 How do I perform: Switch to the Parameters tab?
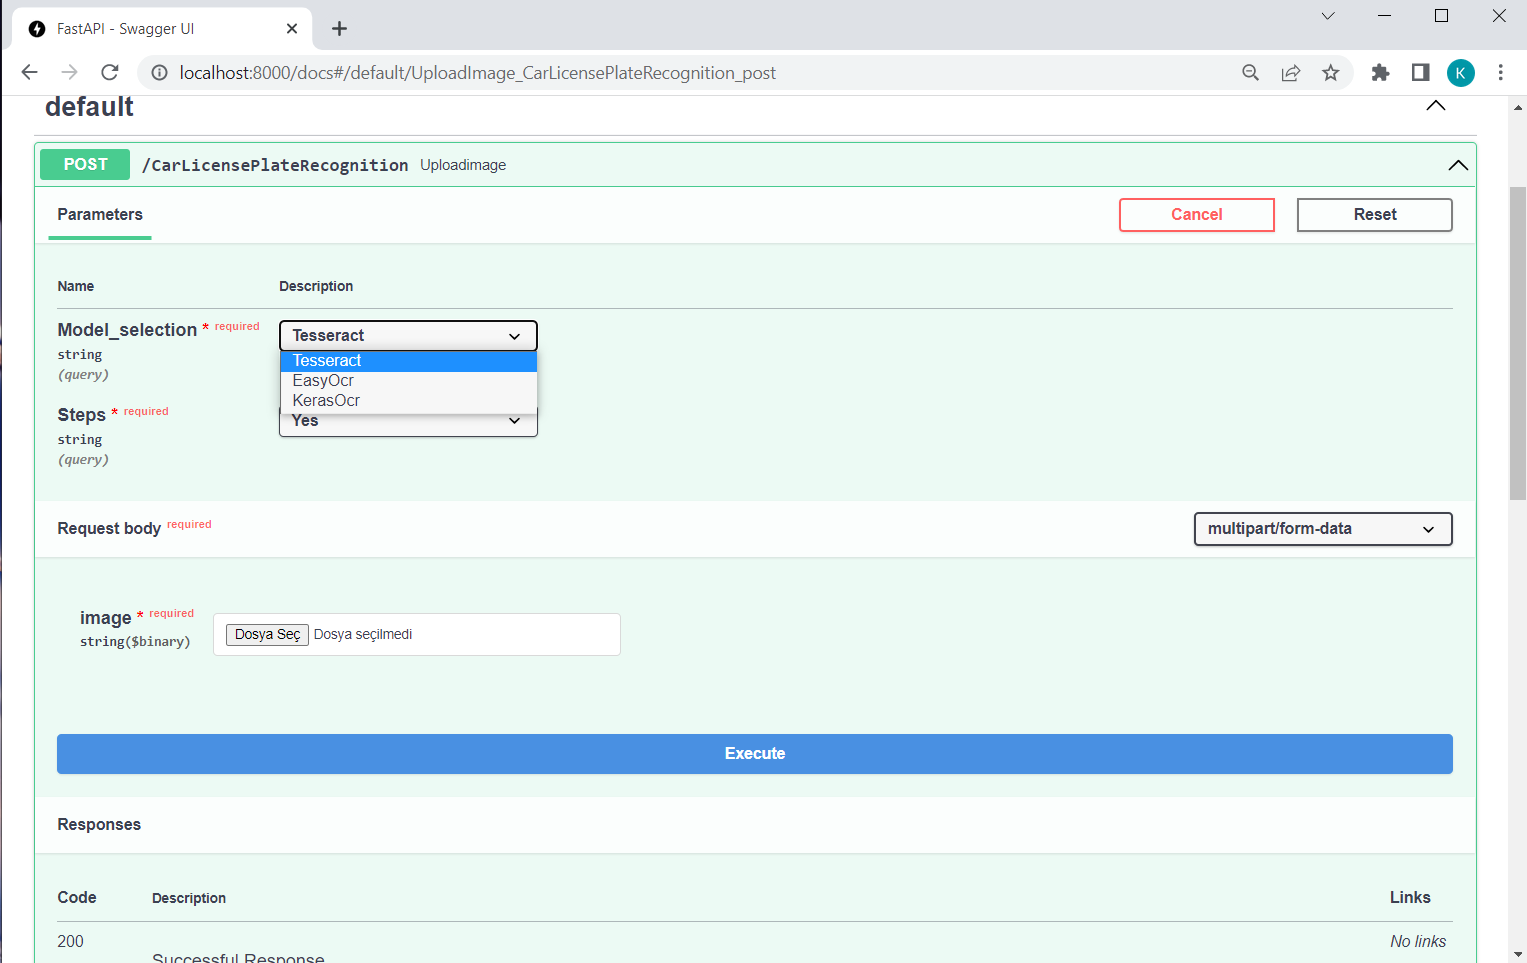pos(99,214)
